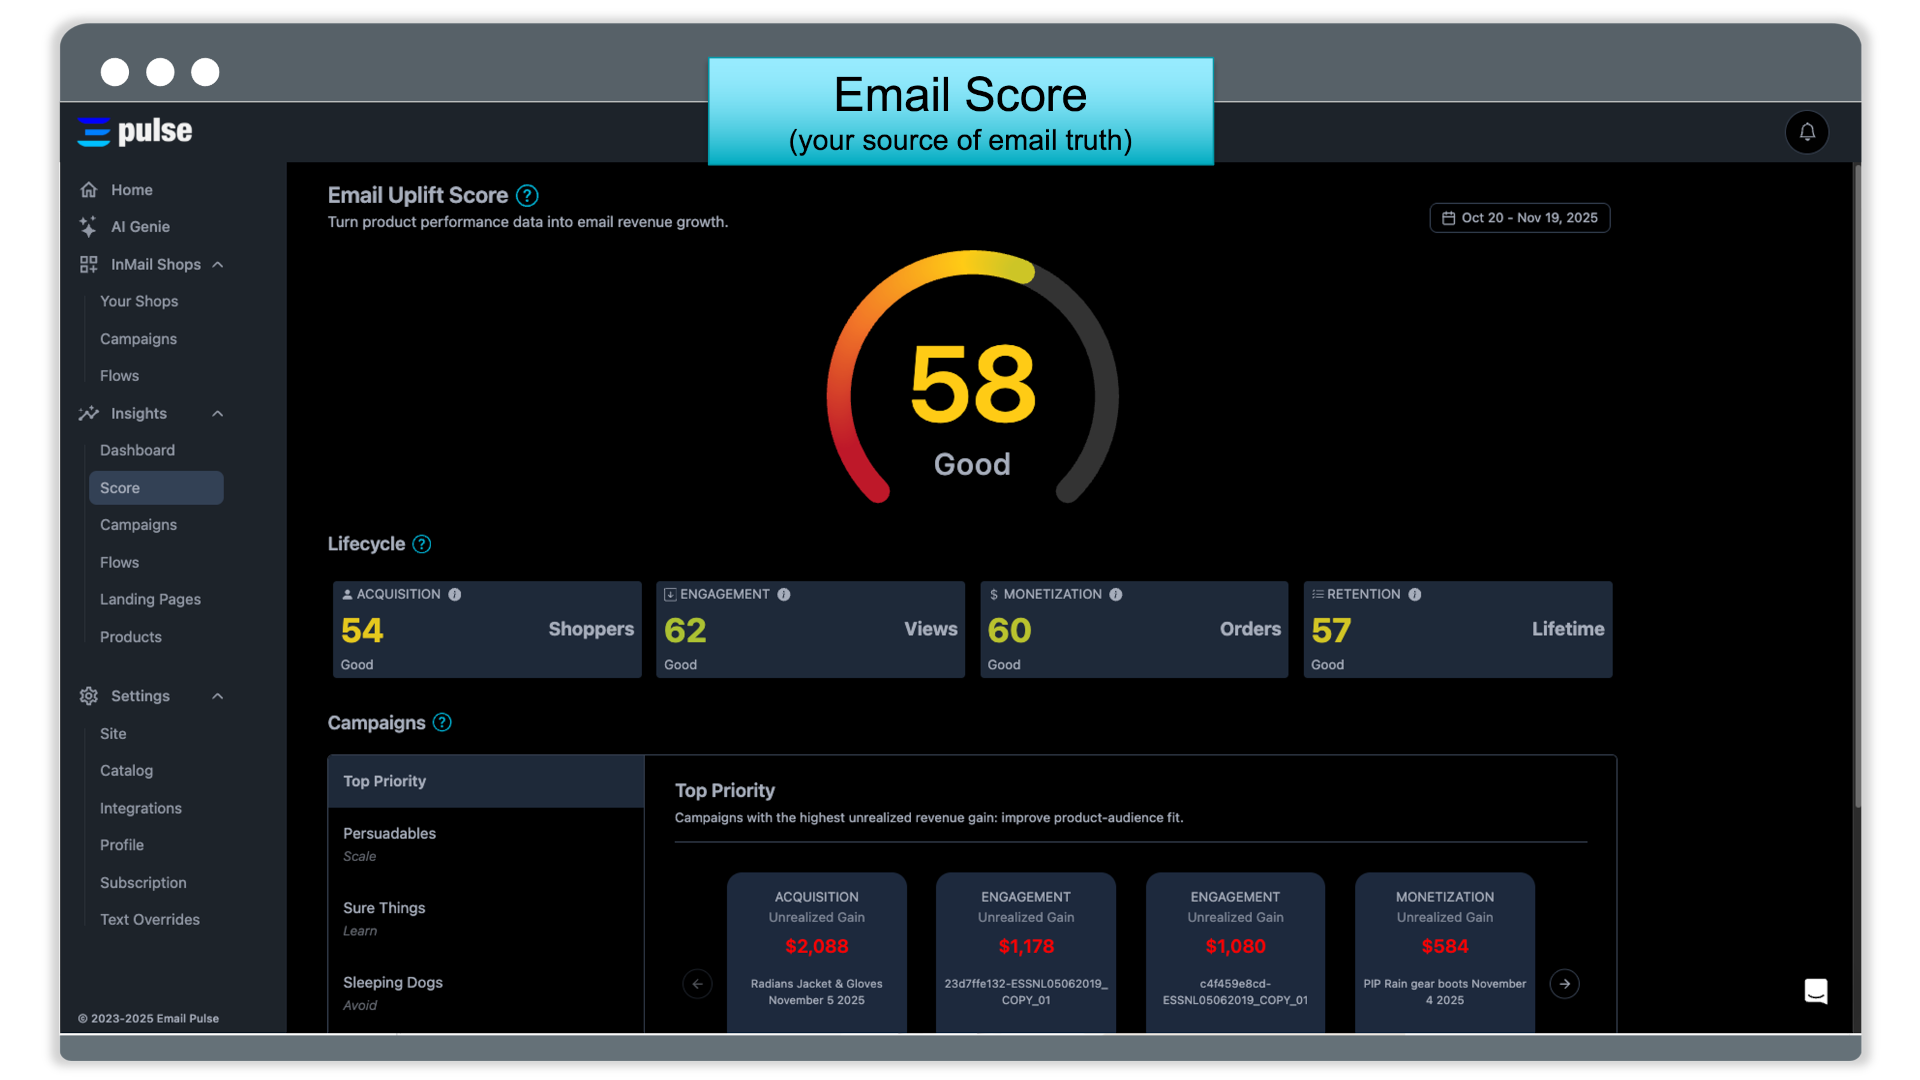This screenshot has width=1920, height=1080.
Task: Open the Radians Jacket & Gloves campaign card
Action: pos(816,950)
